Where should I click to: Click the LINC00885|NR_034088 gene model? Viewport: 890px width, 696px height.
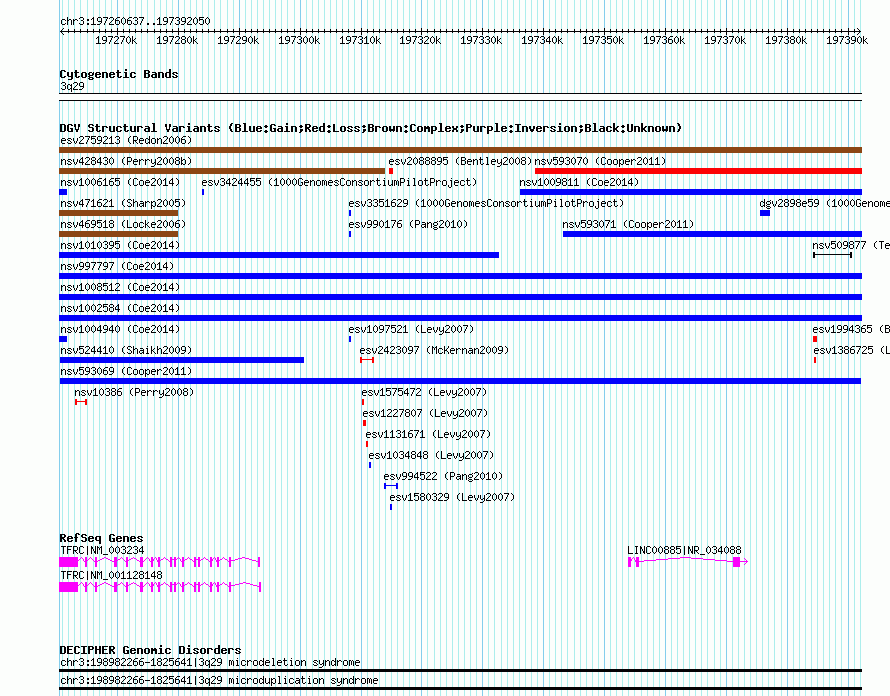(x=688, y=562)
